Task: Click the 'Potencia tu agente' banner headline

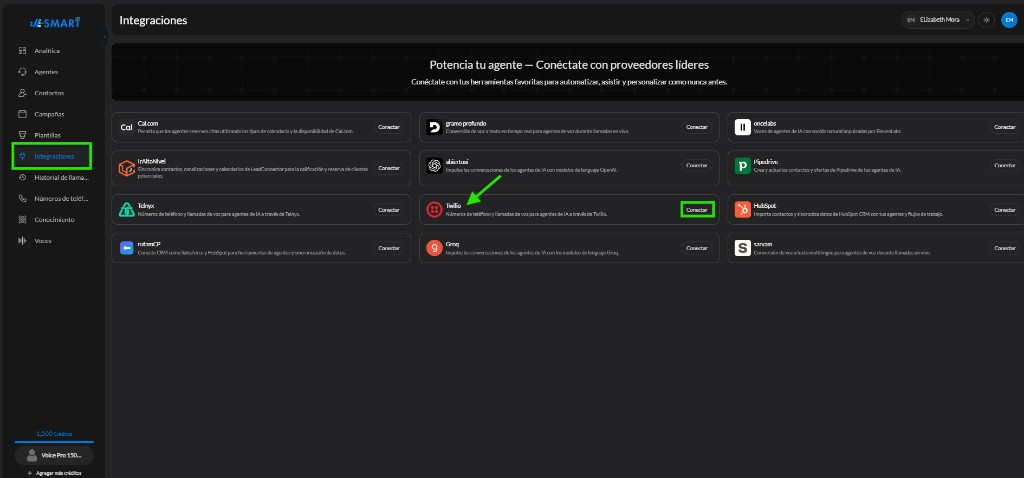Action: point(569,65)
